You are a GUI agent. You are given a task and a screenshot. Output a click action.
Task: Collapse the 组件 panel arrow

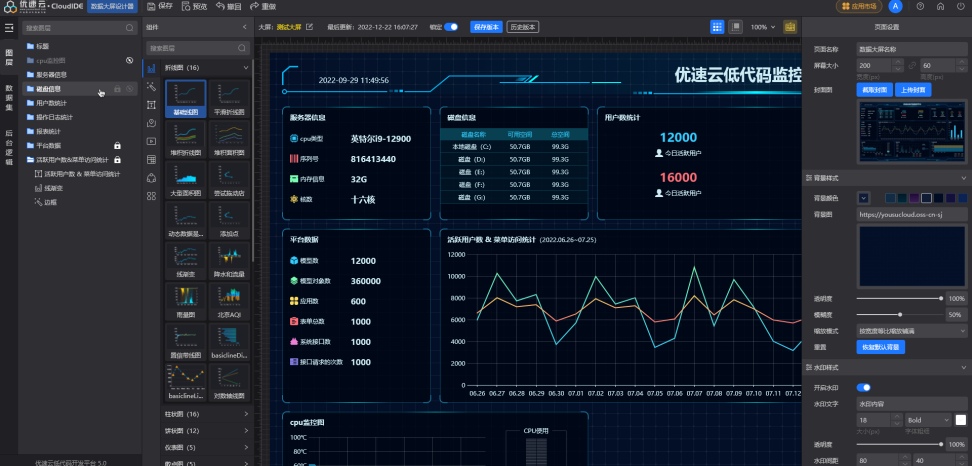click(x=244, y=27)
